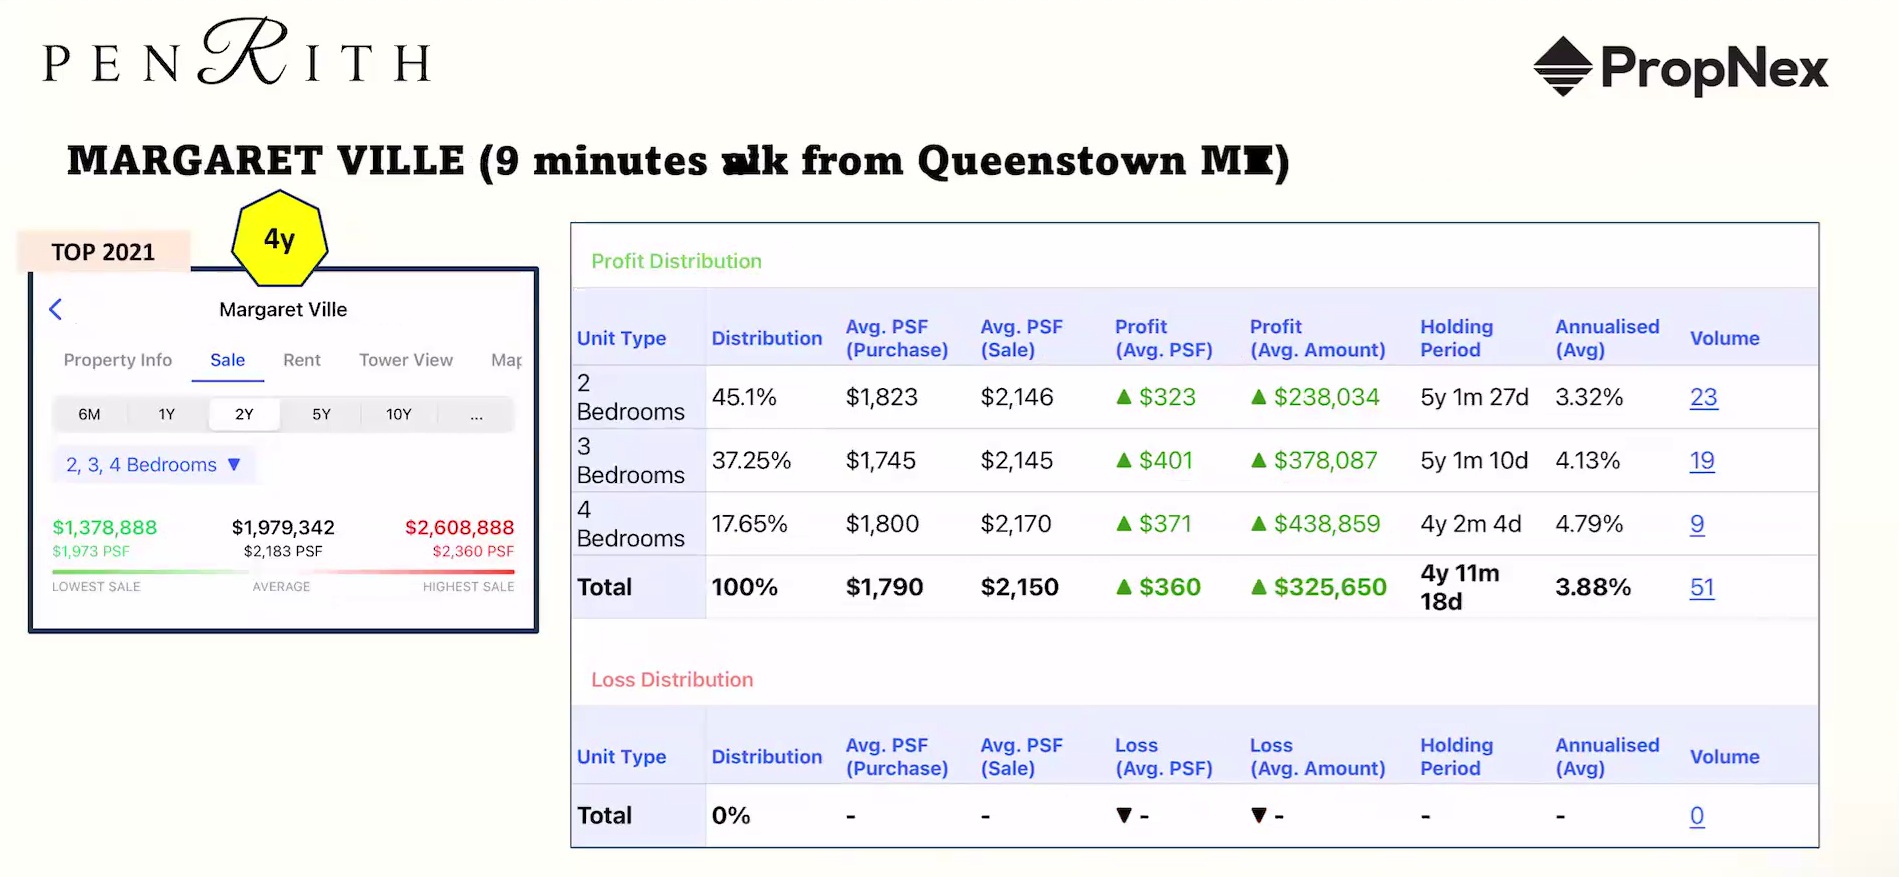
Task: Select the 5Y period option
Action: 321,414
